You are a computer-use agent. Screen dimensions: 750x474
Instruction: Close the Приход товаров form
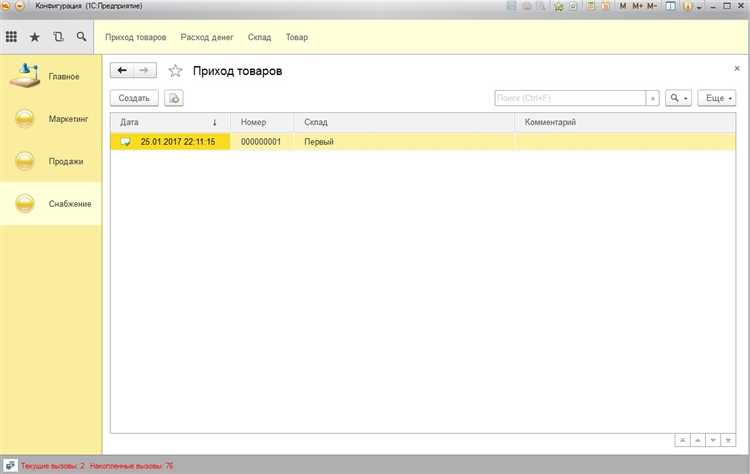[737, 68]
